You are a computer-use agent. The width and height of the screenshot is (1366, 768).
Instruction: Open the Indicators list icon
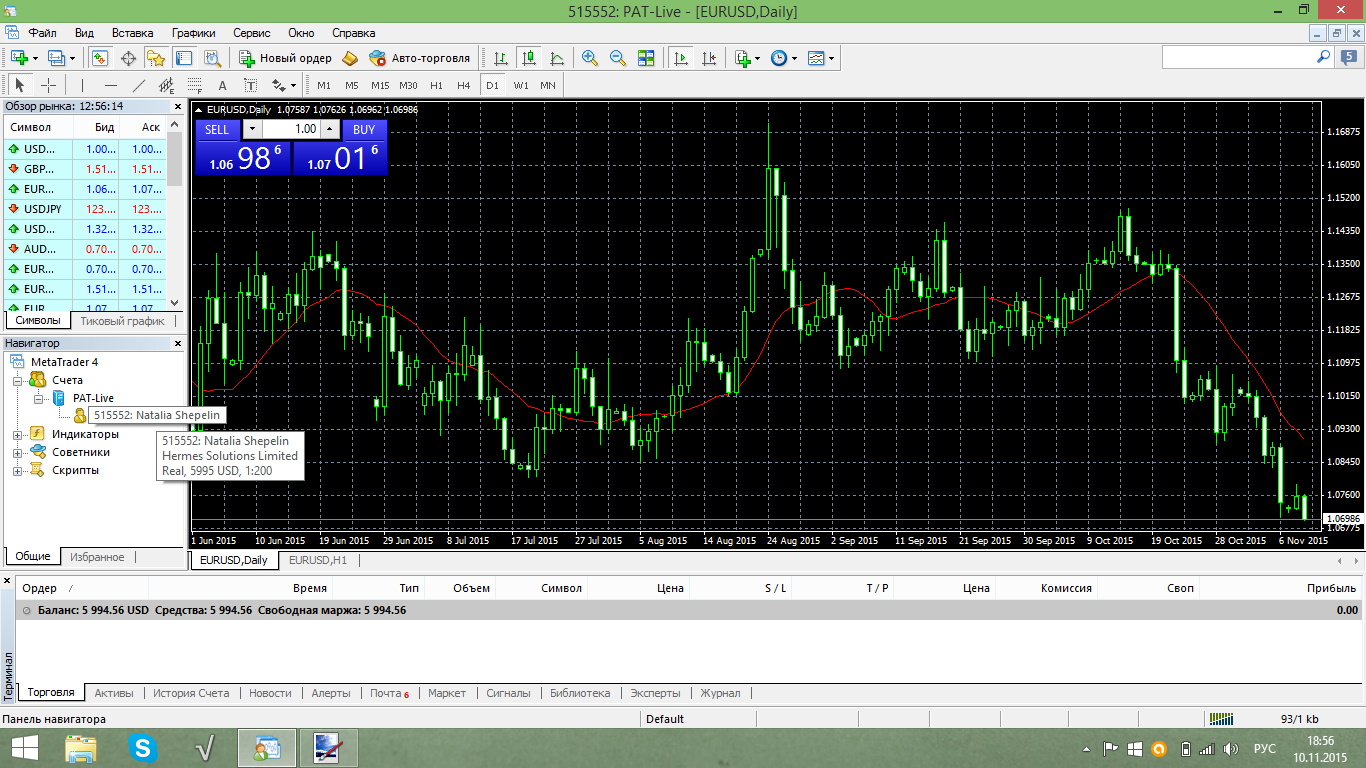(x=743, y=58)
